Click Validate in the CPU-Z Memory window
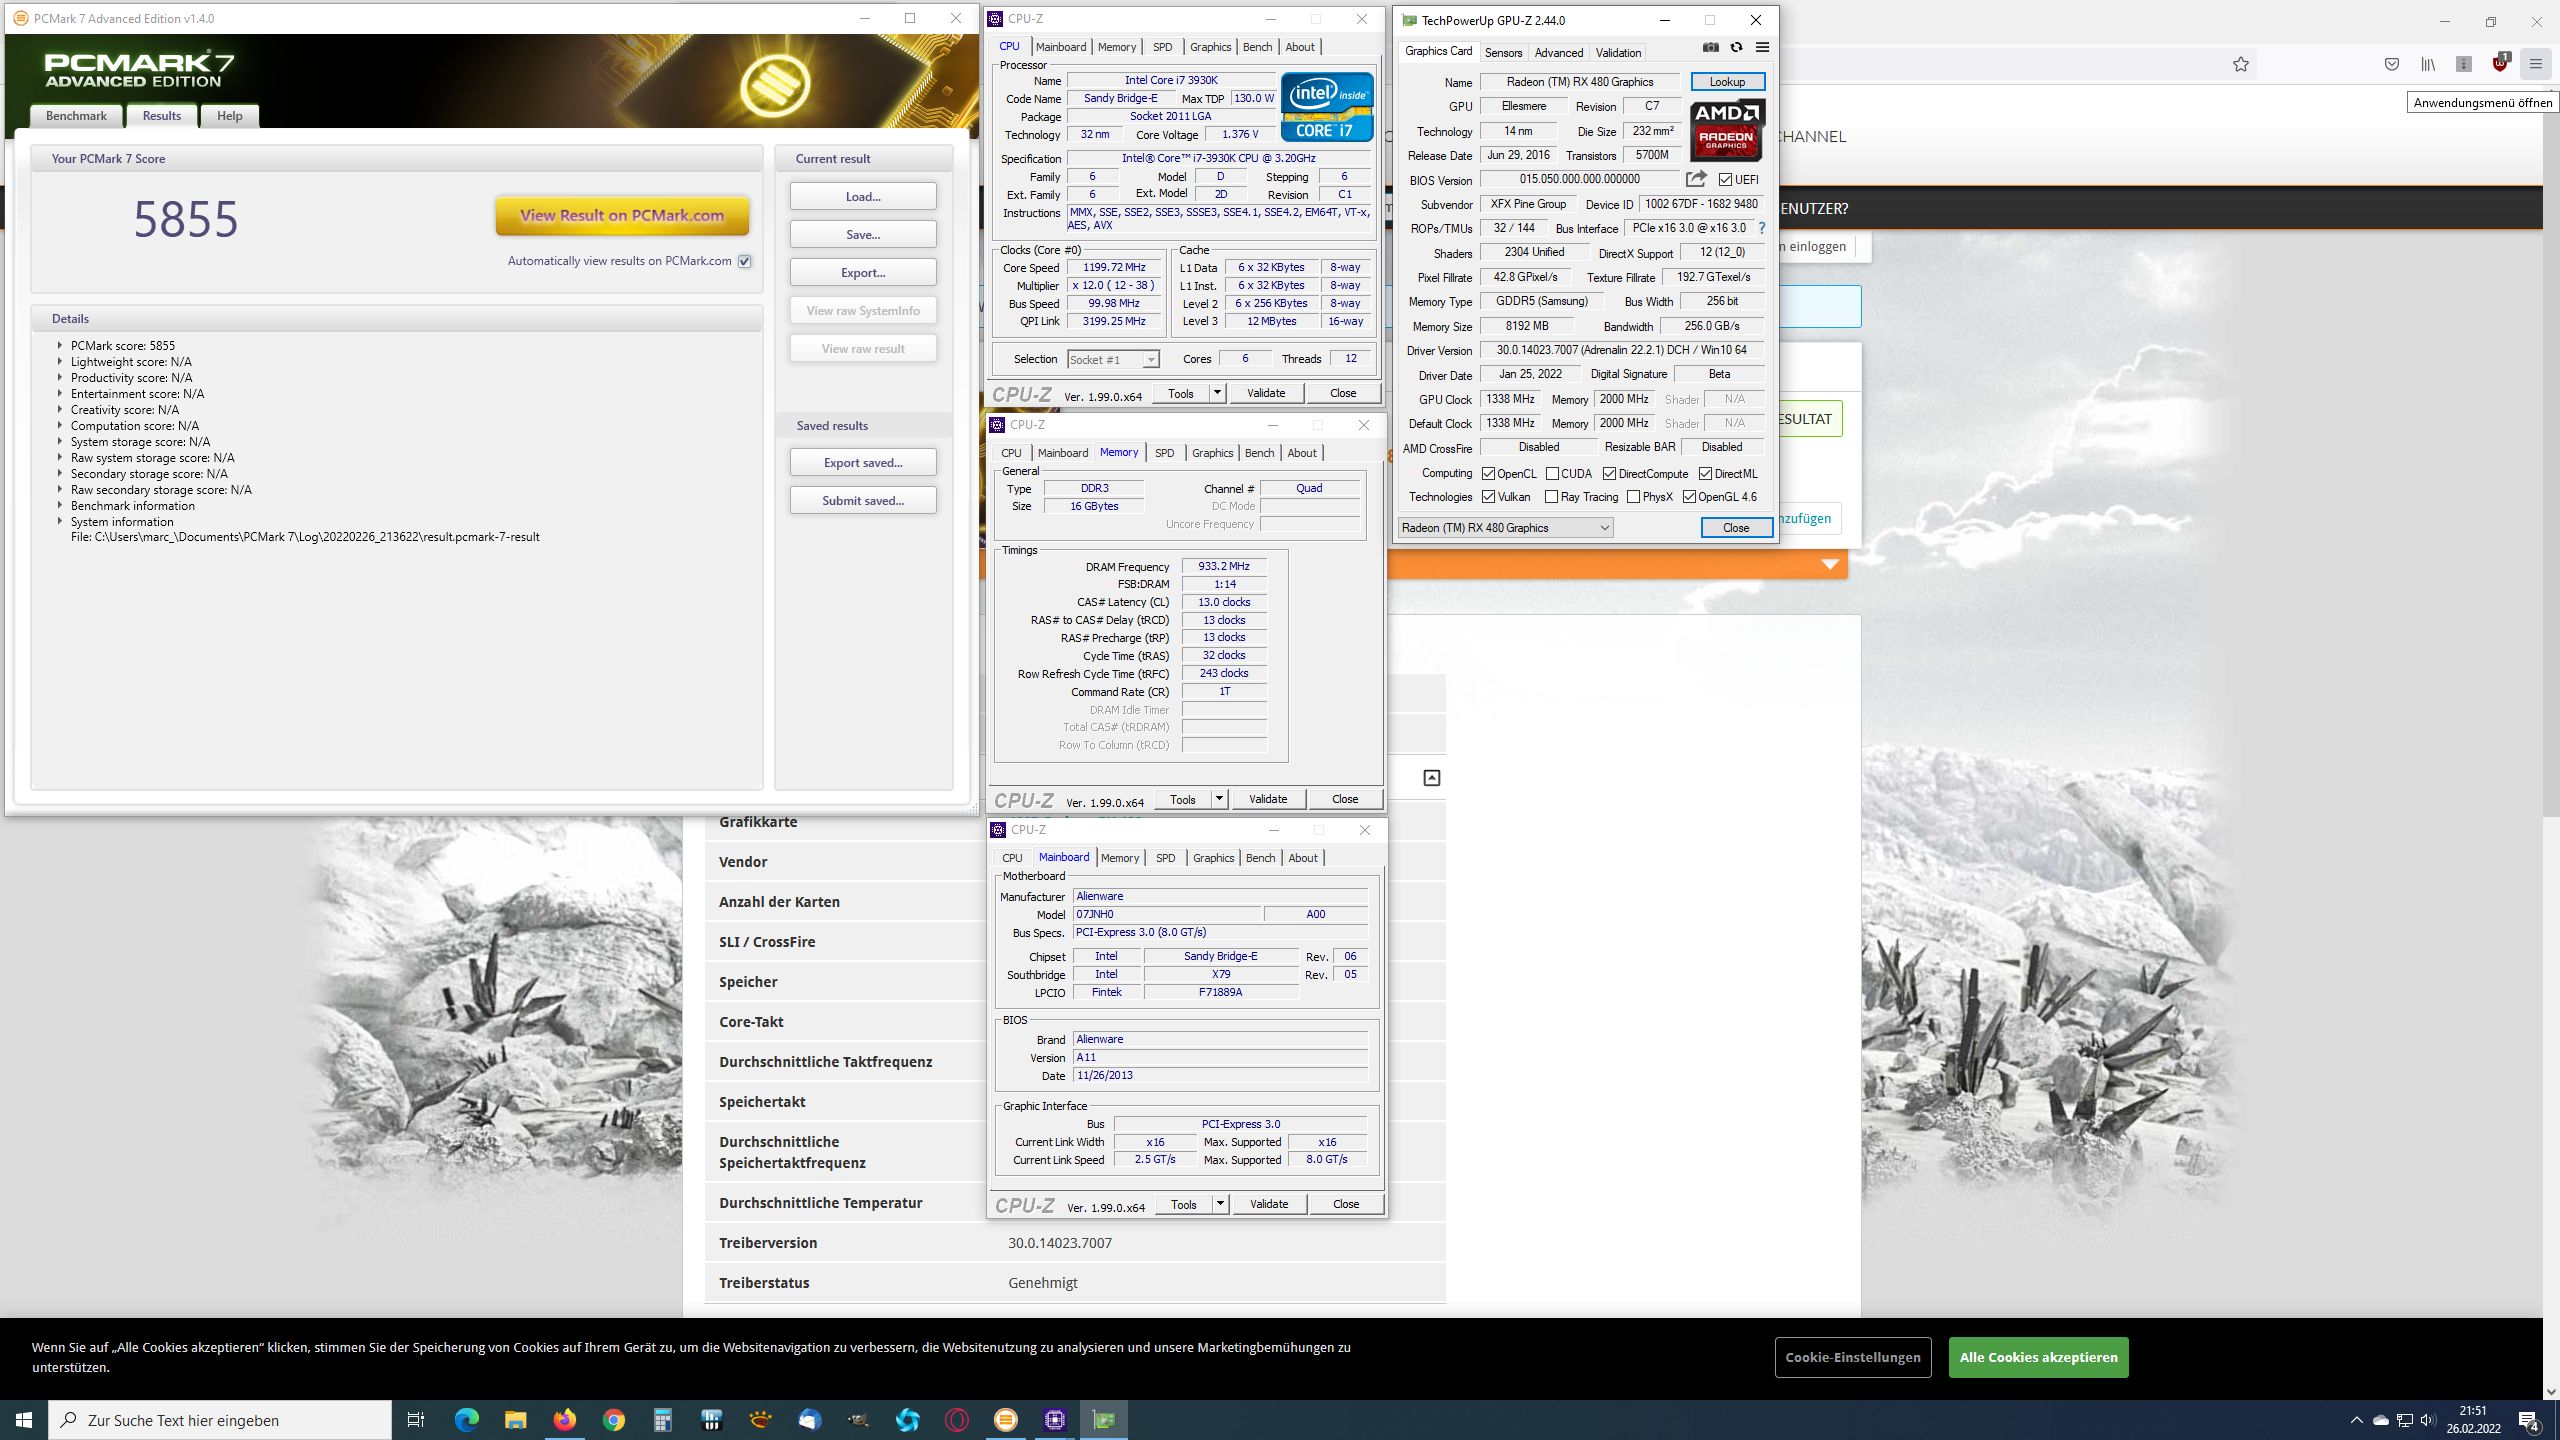Screen dimensions: 2560x1440 pyautogui.click(x=1268, y=799)
